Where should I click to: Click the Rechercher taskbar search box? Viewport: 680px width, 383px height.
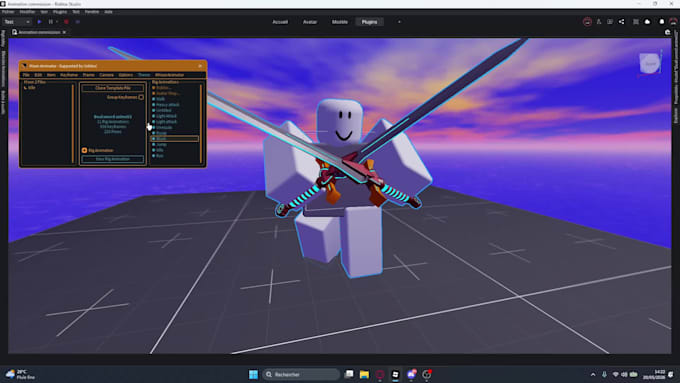click(301, 374)
